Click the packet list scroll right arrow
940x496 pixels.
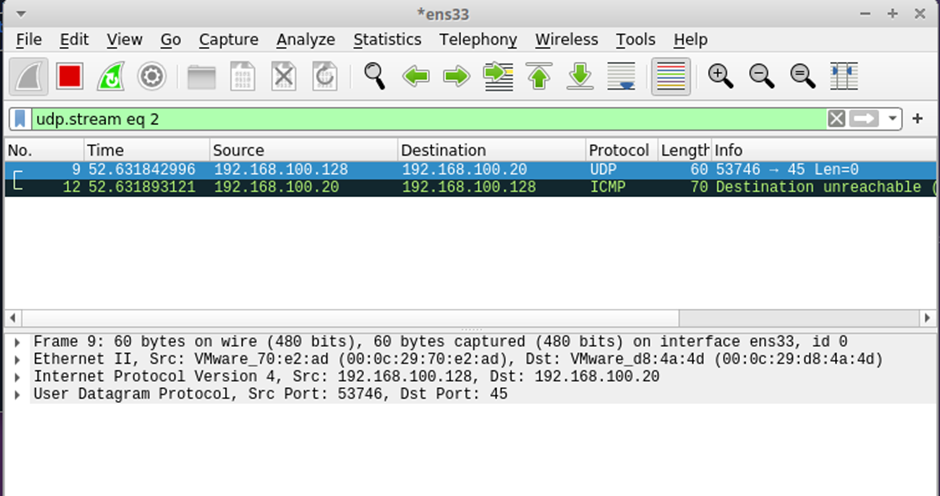pyautogui.click(x=927, y=317)
